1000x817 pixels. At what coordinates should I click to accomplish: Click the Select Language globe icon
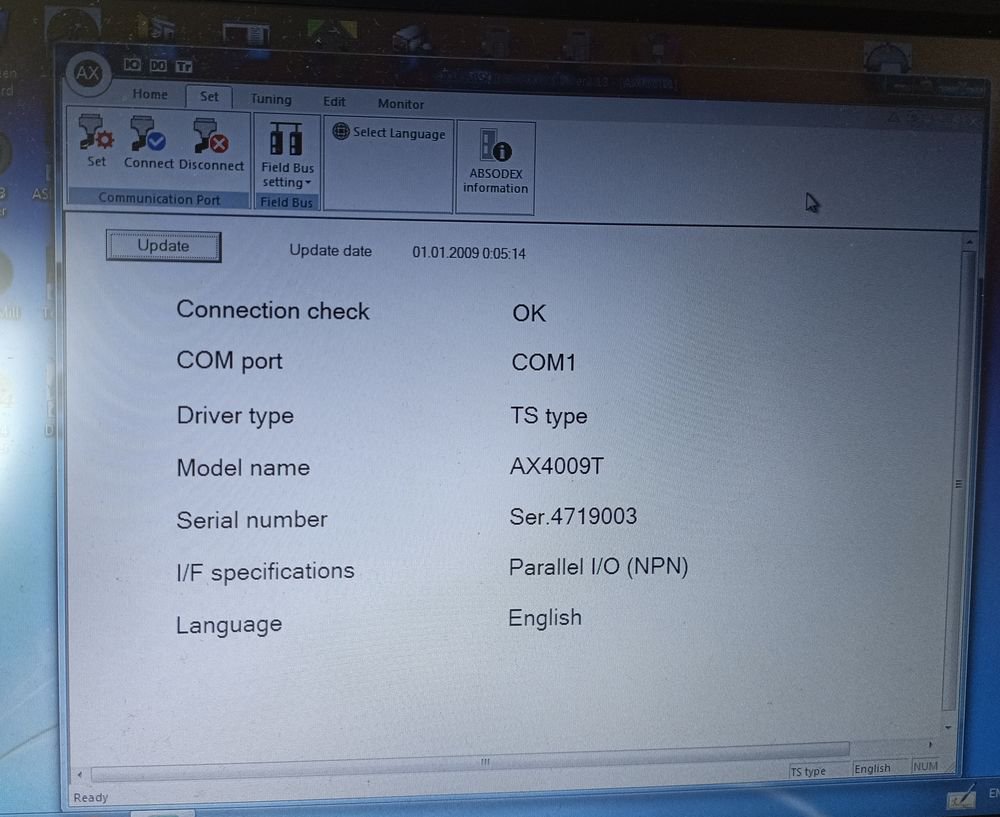point(341,132)
